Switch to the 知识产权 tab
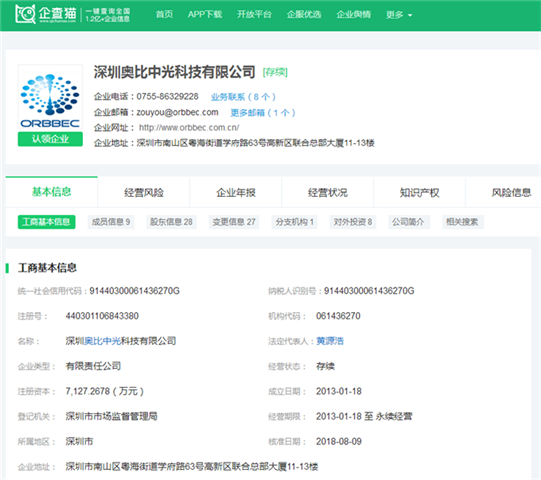 (x=419, y=192)
